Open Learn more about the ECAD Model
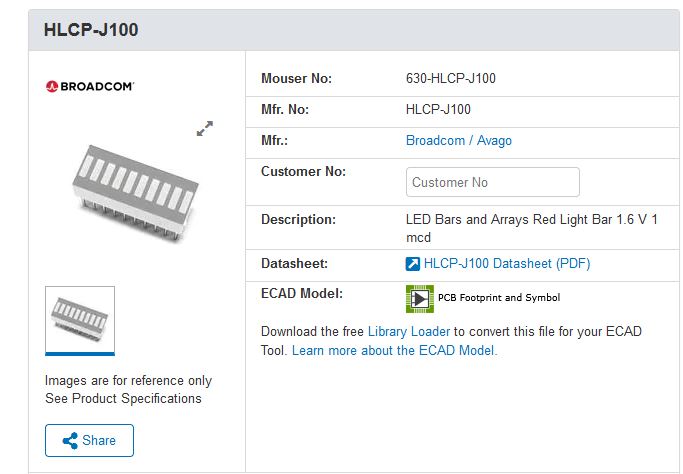Image resolution: width=683 pixels, height=474 pixels. [x=394, y=351]
